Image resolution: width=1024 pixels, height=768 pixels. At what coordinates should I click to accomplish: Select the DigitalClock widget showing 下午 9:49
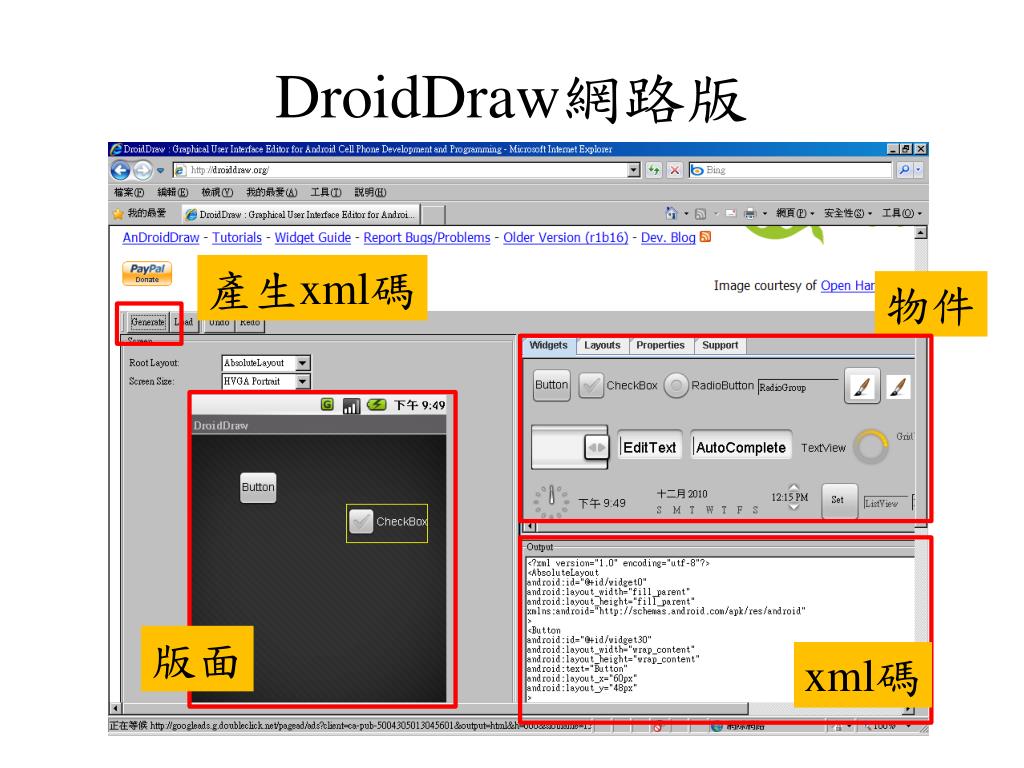(x=601, y=503)
